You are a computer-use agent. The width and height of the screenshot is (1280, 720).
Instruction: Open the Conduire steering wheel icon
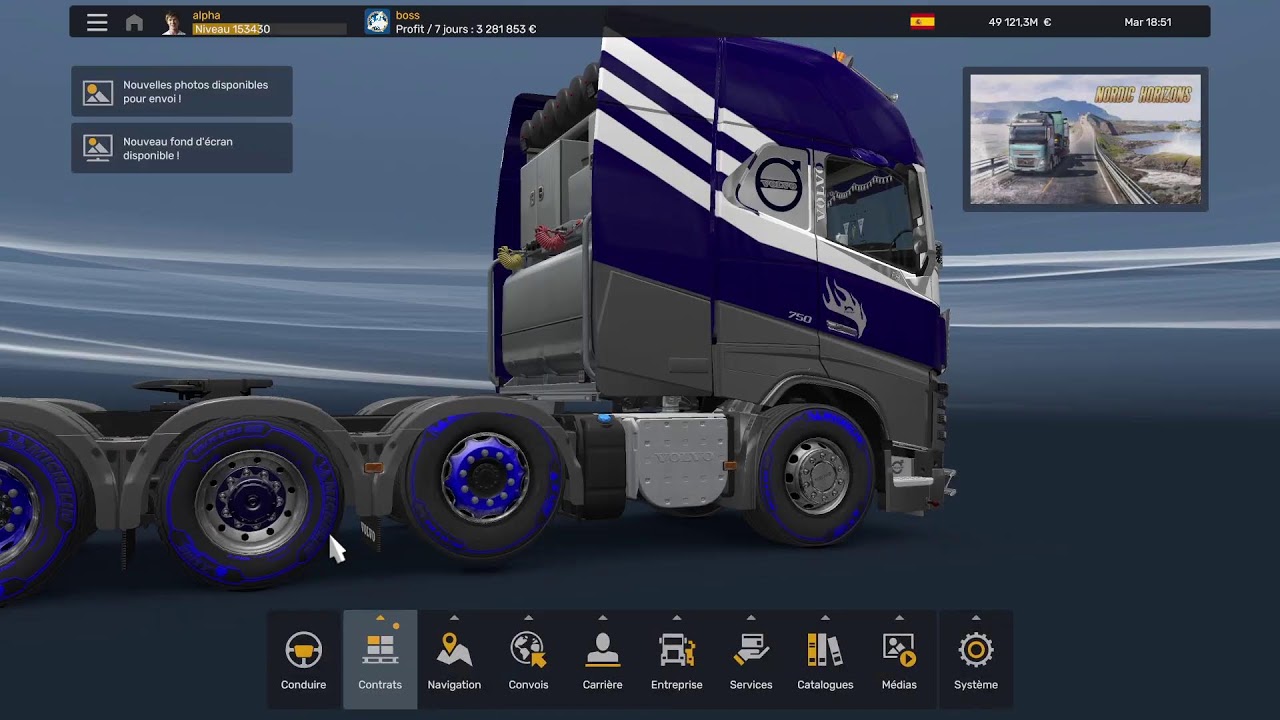tap(303, 651)
